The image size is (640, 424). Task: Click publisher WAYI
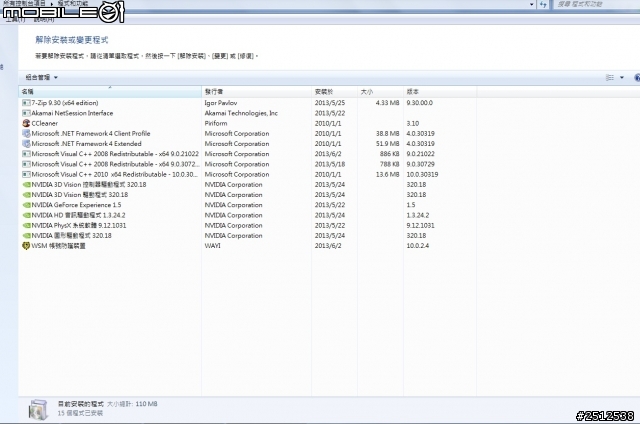(213, 246)
